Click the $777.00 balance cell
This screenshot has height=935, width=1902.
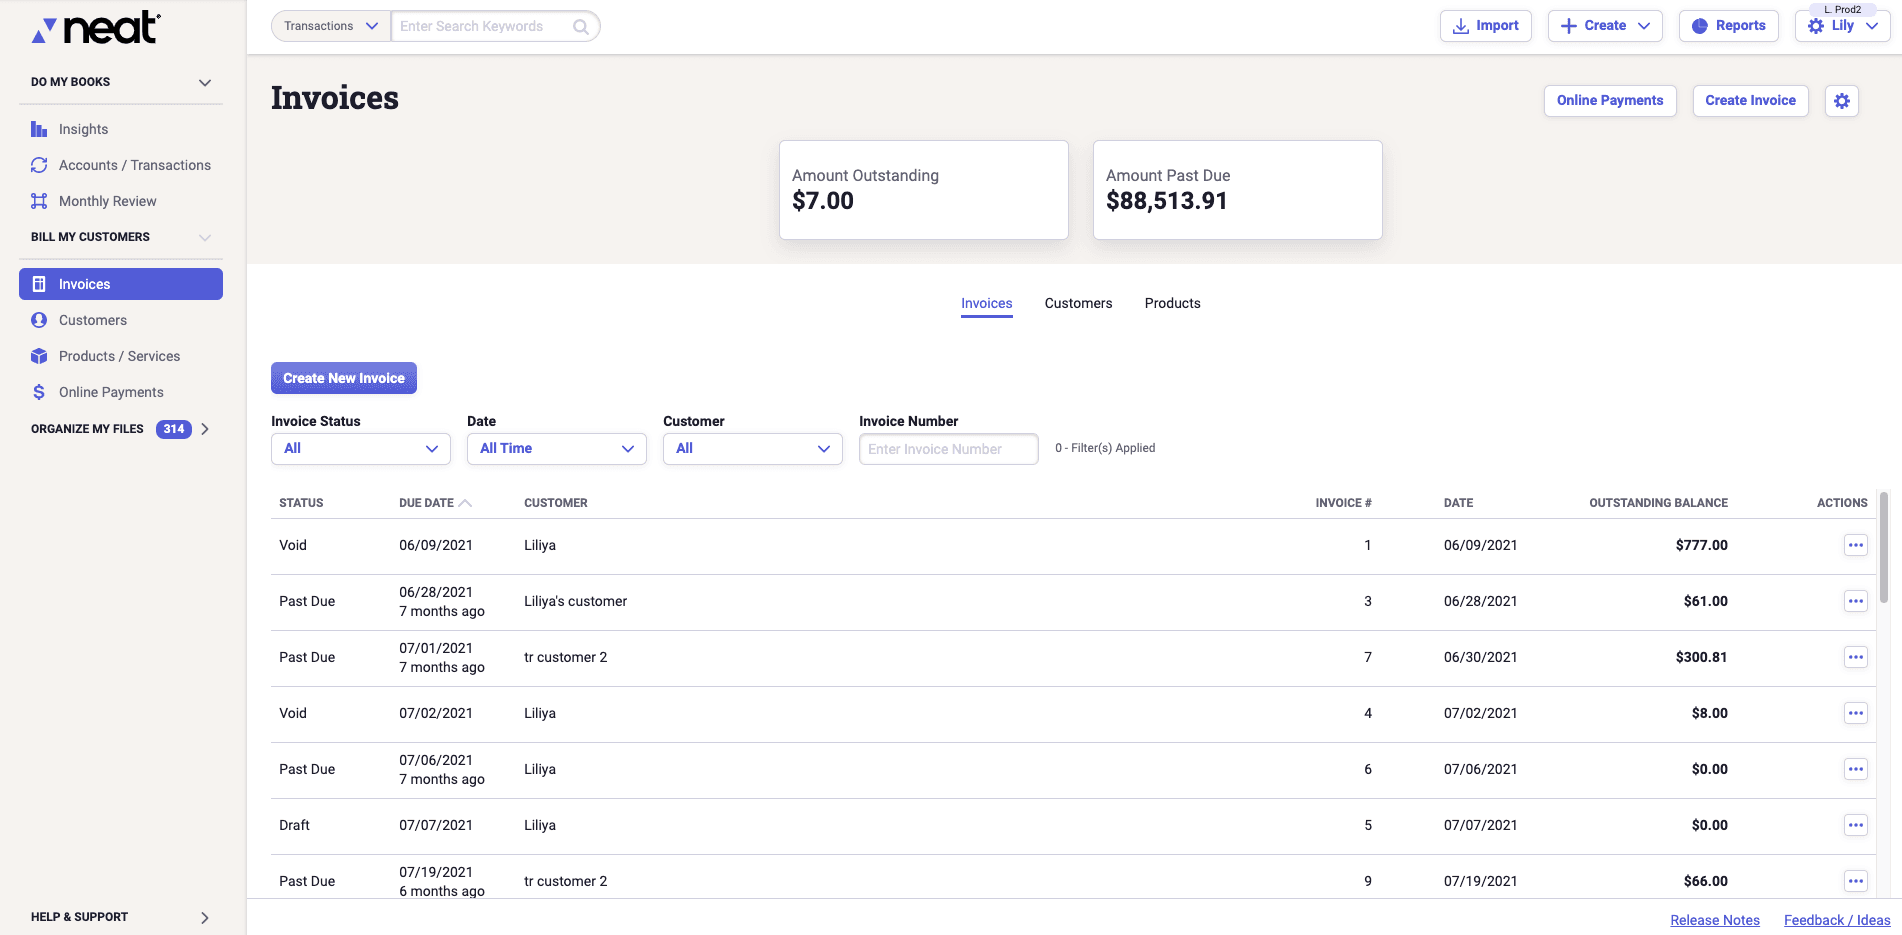pos(1701,545)
